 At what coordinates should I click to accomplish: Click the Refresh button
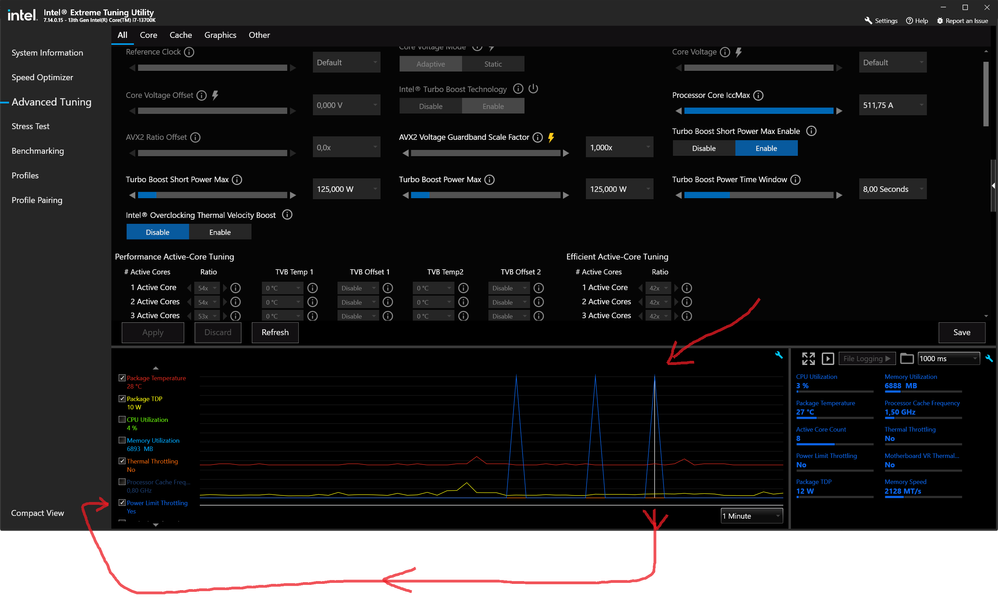pos(275,332)
